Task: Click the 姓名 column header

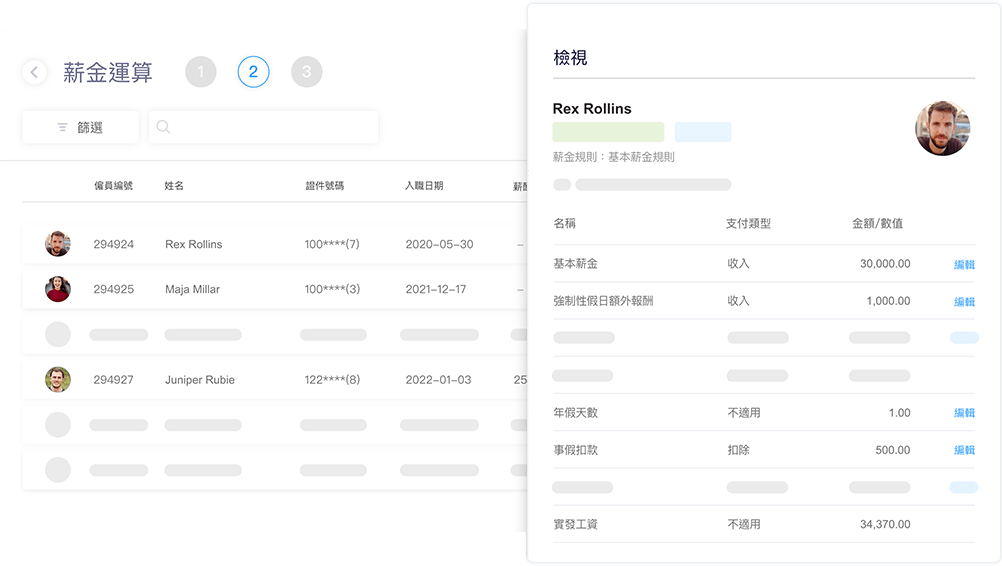Action: [x=174, y=186]
